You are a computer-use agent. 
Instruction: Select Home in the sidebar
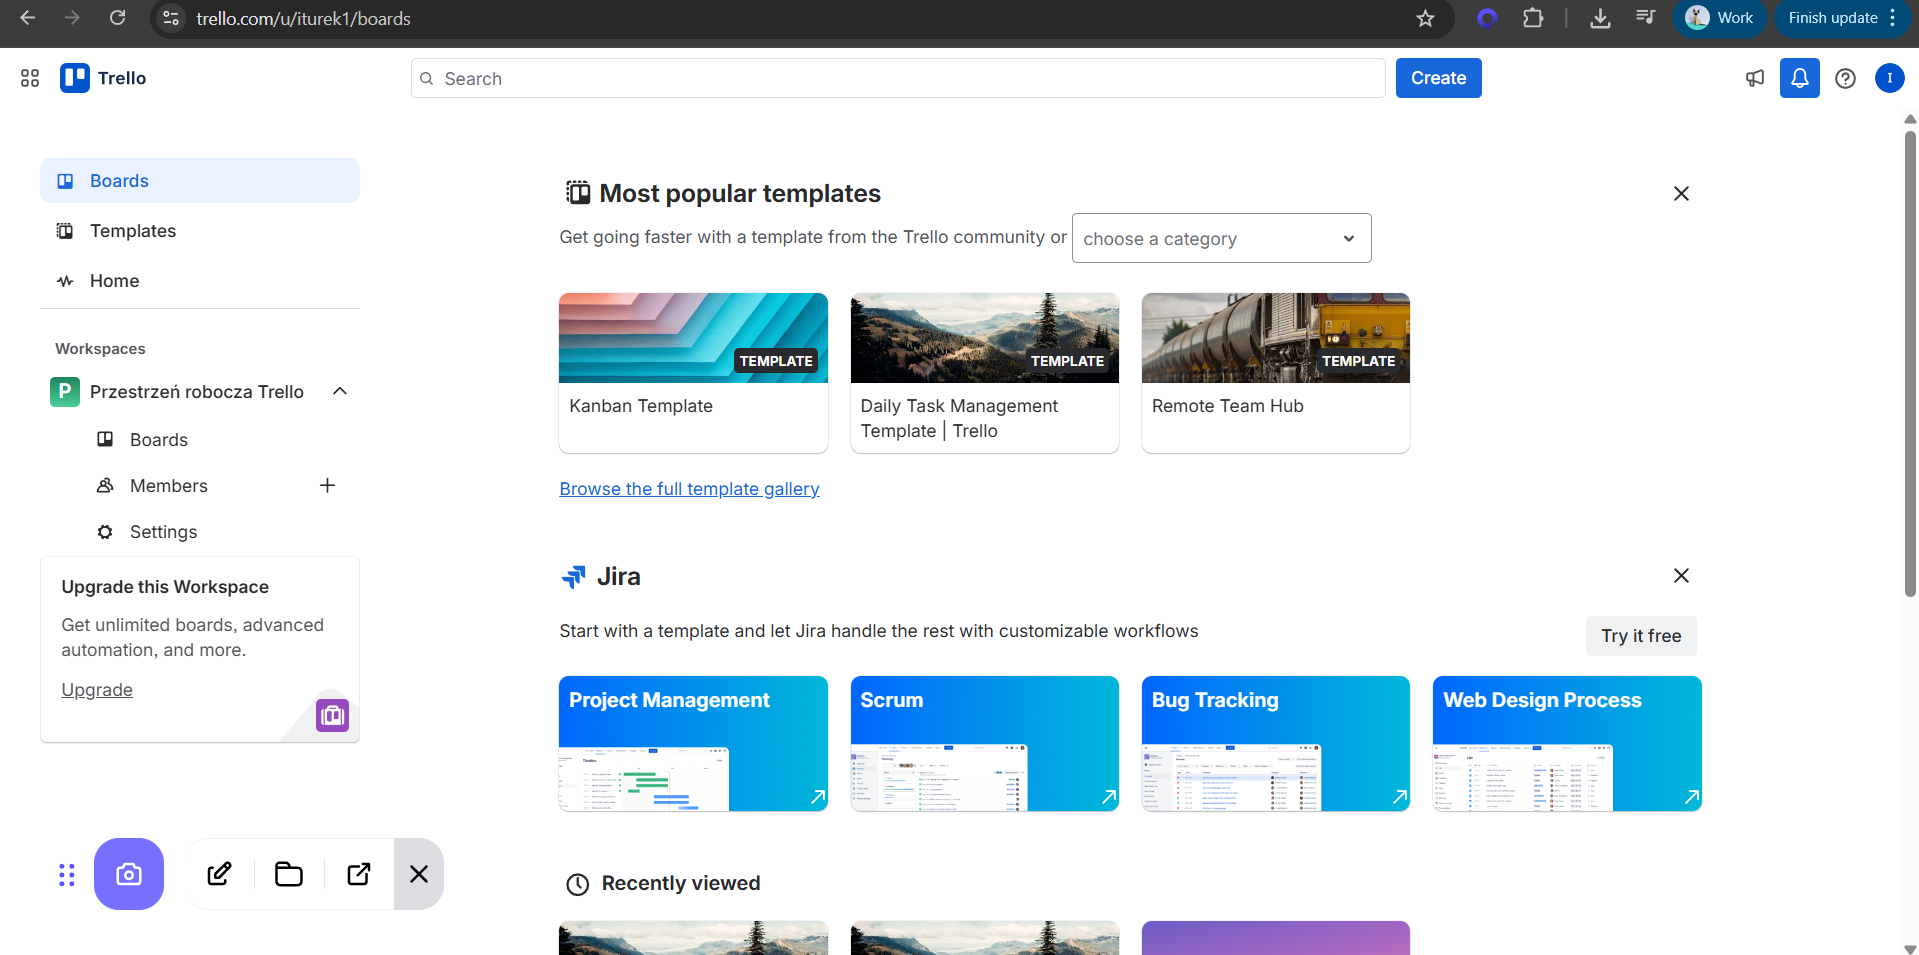point(200,281)
